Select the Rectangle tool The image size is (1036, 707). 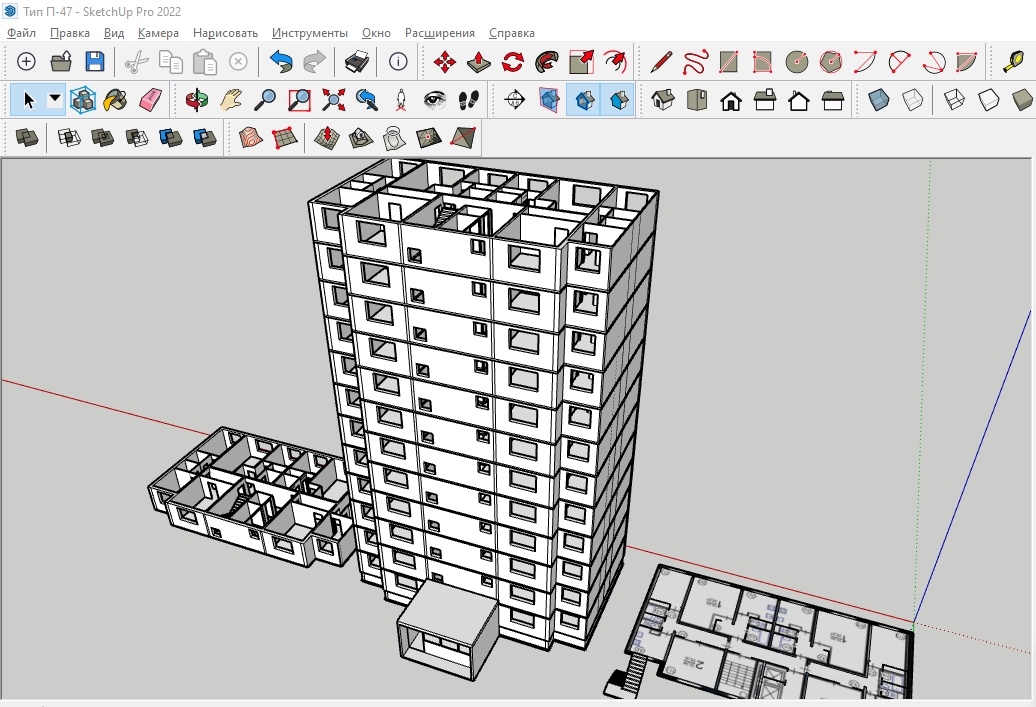729,62
